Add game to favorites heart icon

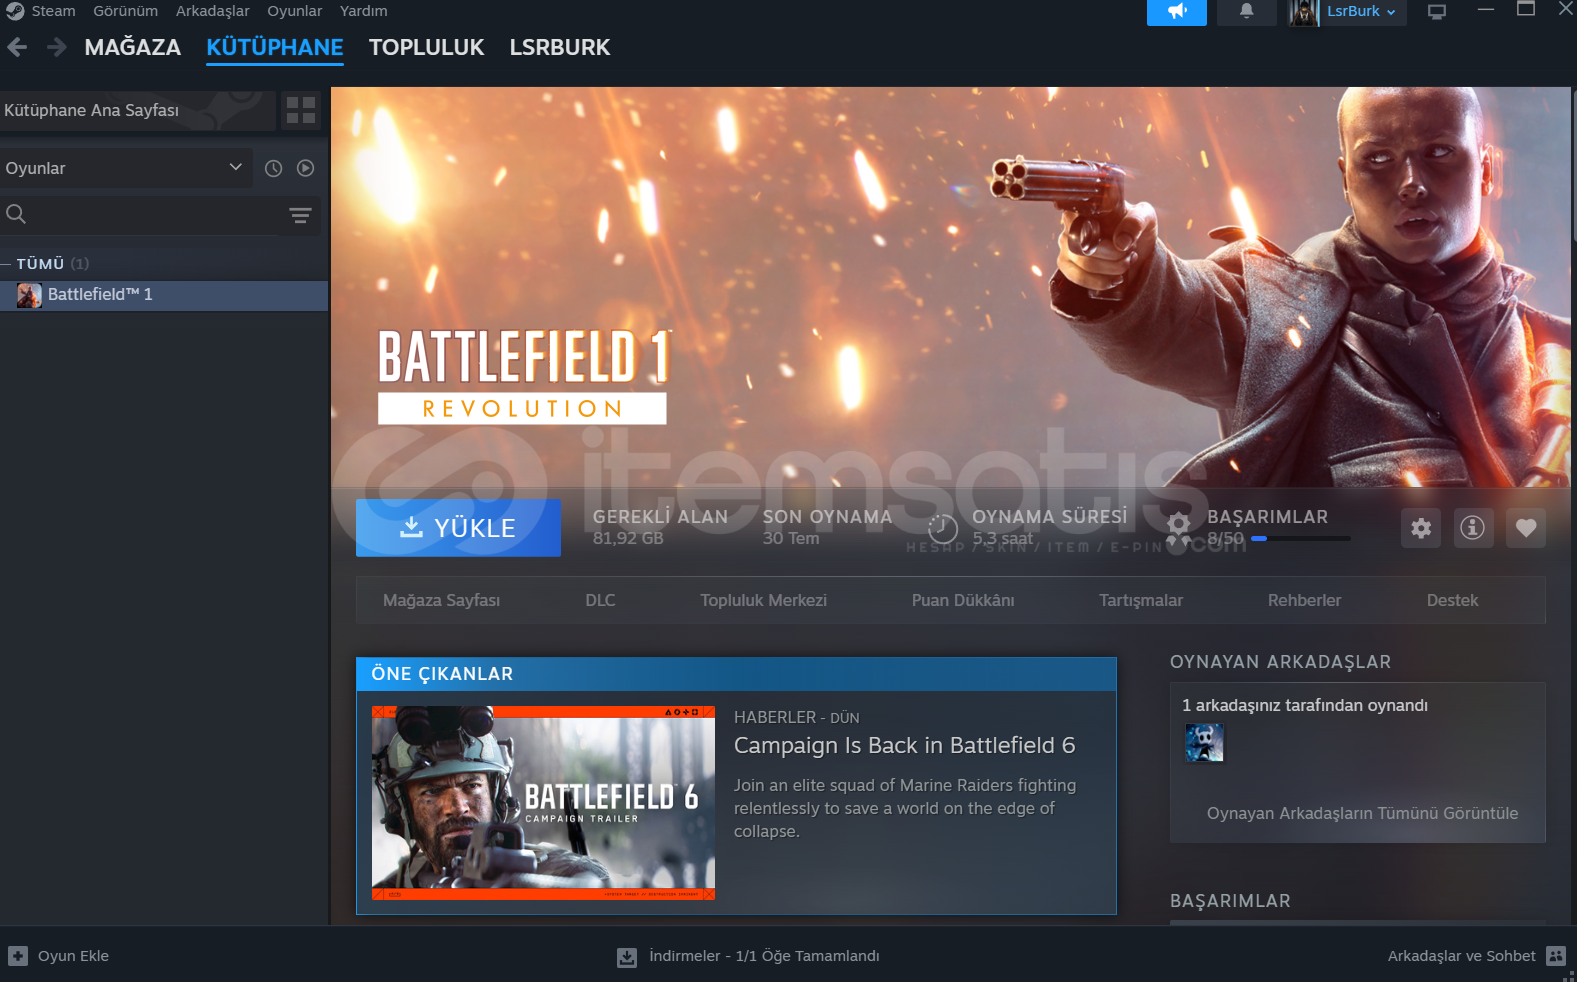click(x=1525, y=528)
